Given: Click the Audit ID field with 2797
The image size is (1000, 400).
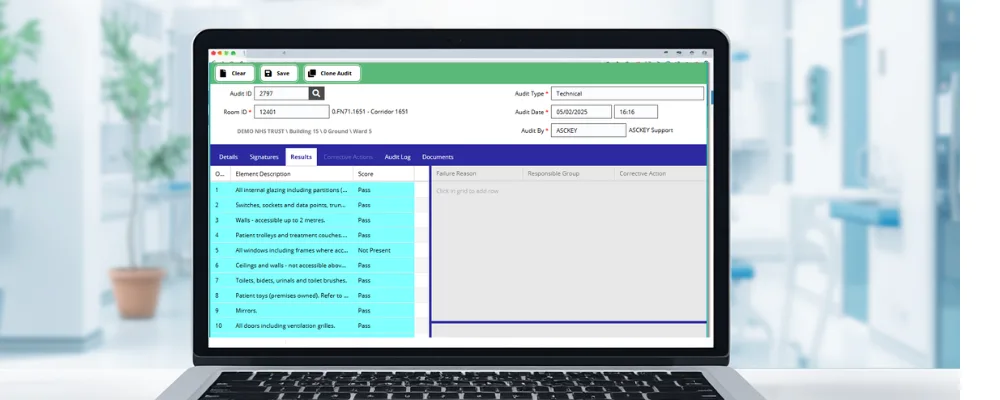Looking at the screenshot, I should point(282,93).
